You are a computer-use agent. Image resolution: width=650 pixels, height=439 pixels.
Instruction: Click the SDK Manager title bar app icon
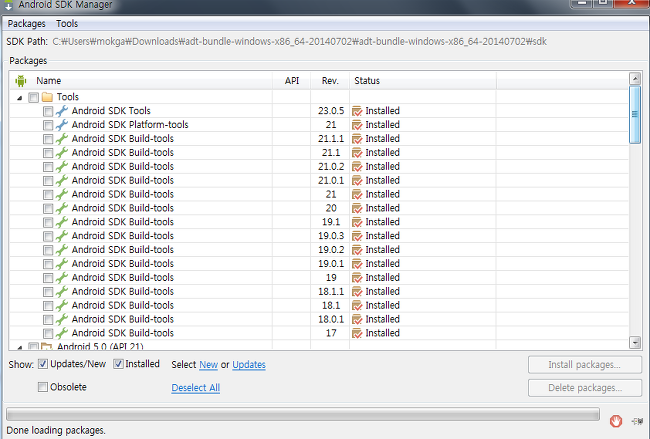coord(8,5)
